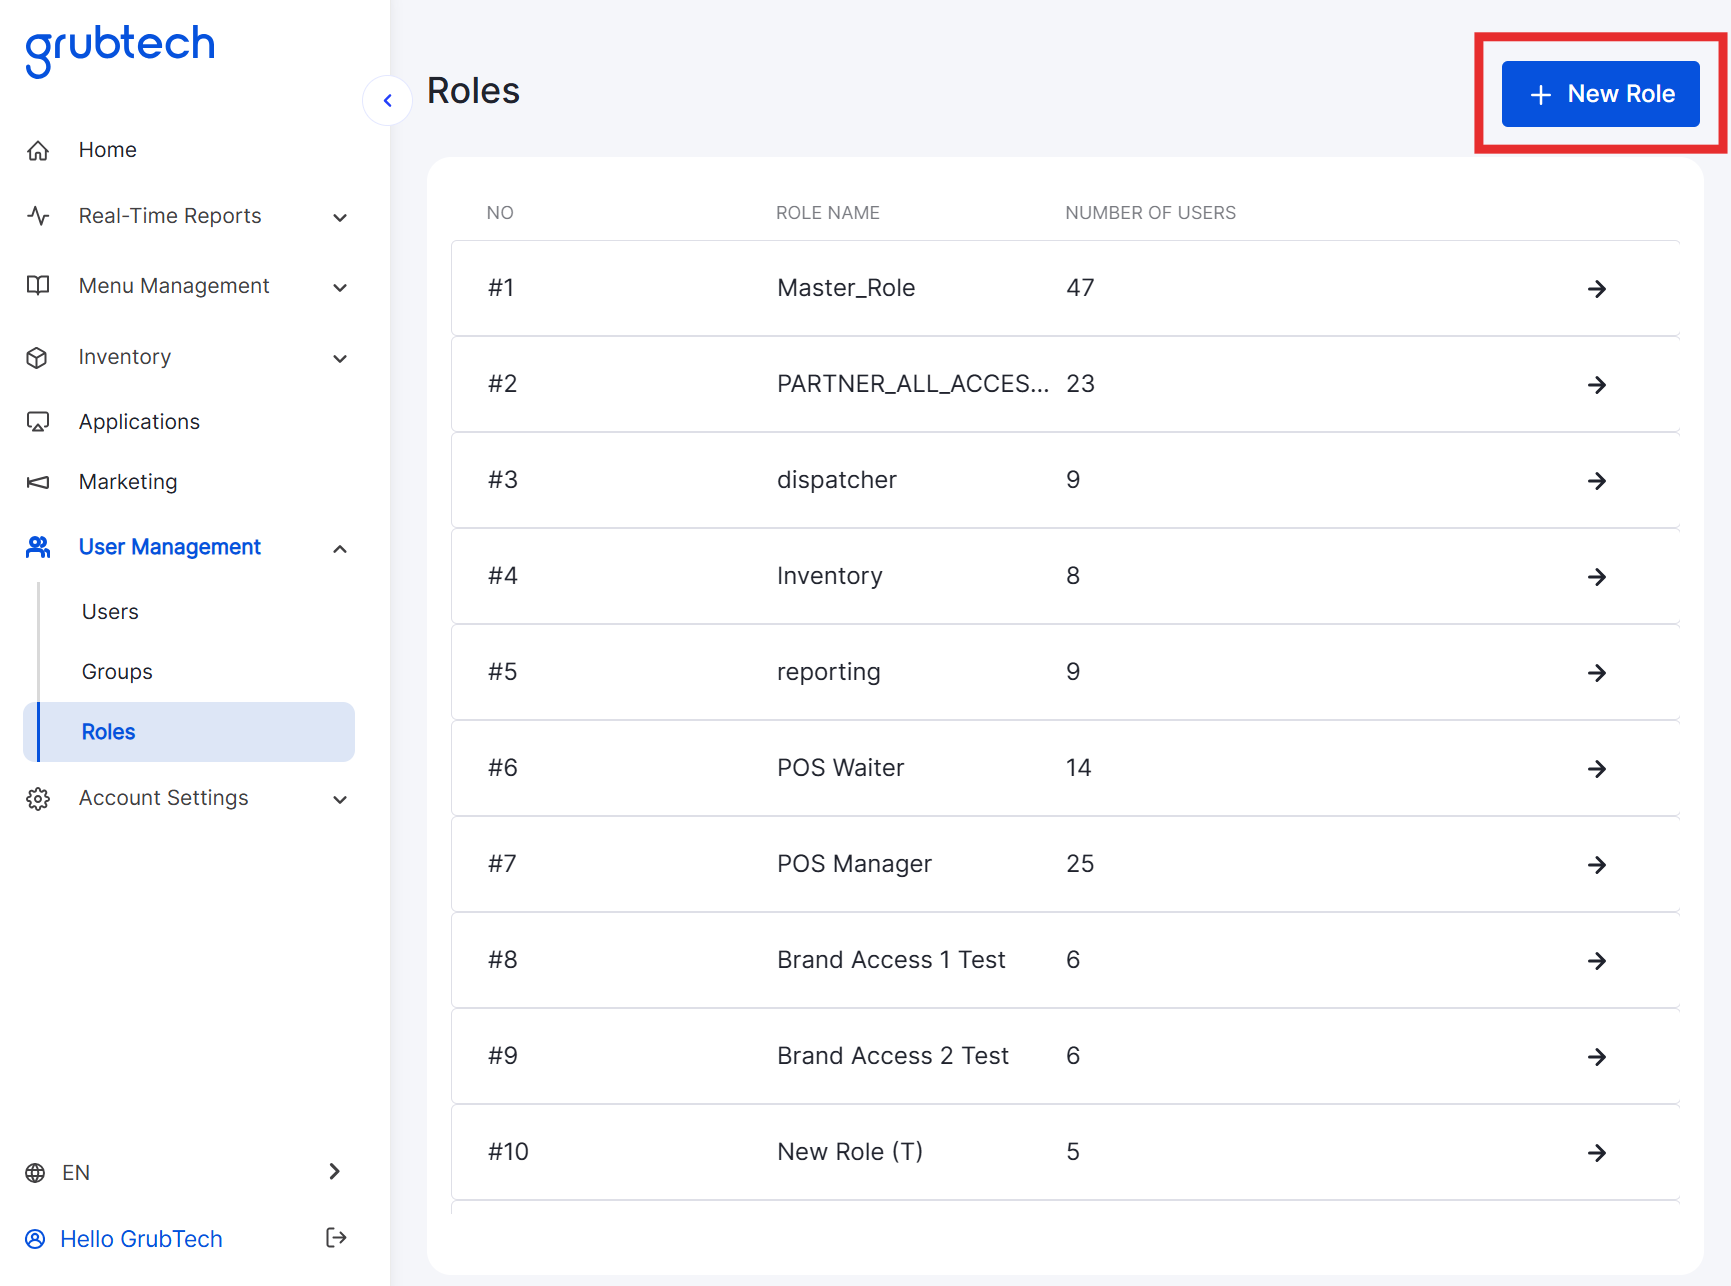Click Menu Management label

pyautogui.click(x=174, y=286)
